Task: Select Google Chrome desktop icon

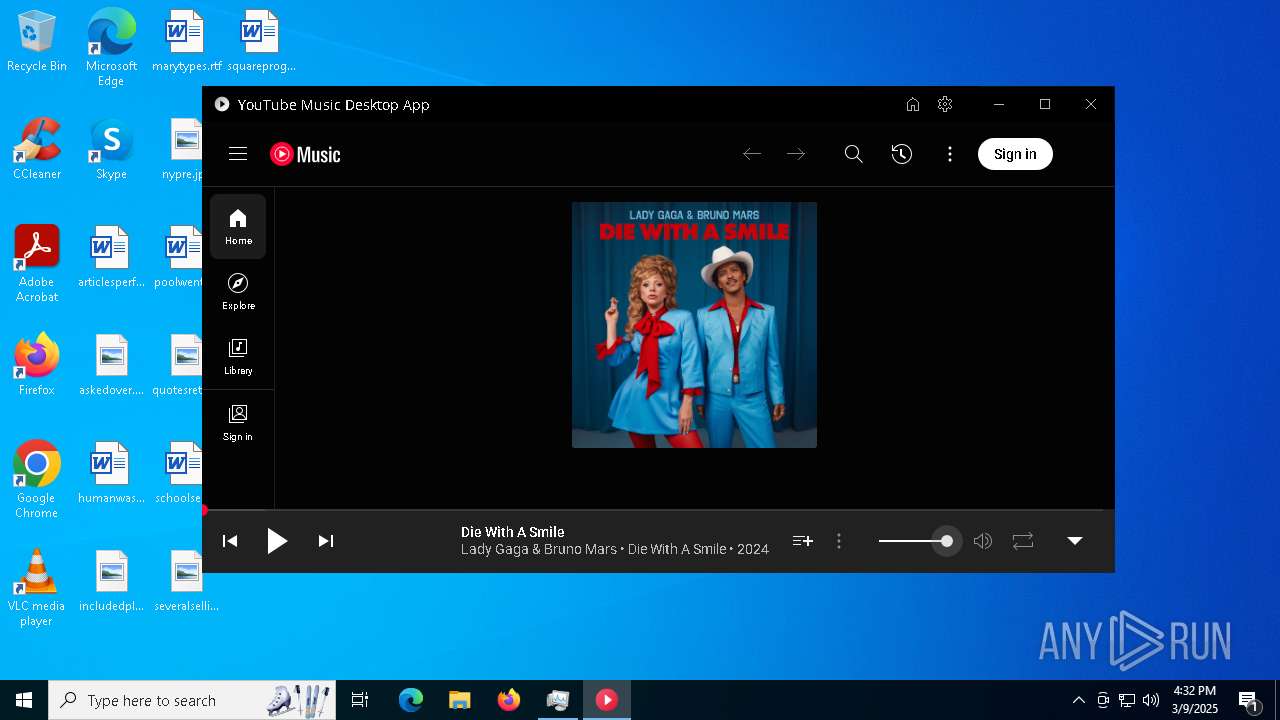Action: (37, 480)
